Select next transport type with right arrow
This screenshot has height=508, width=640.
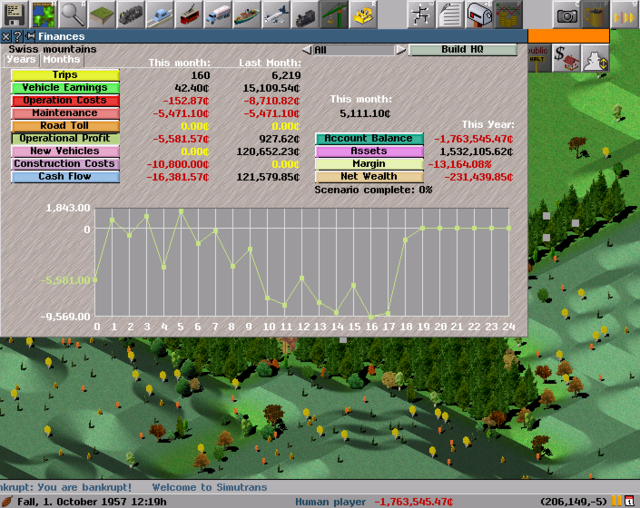coord(401,50)
